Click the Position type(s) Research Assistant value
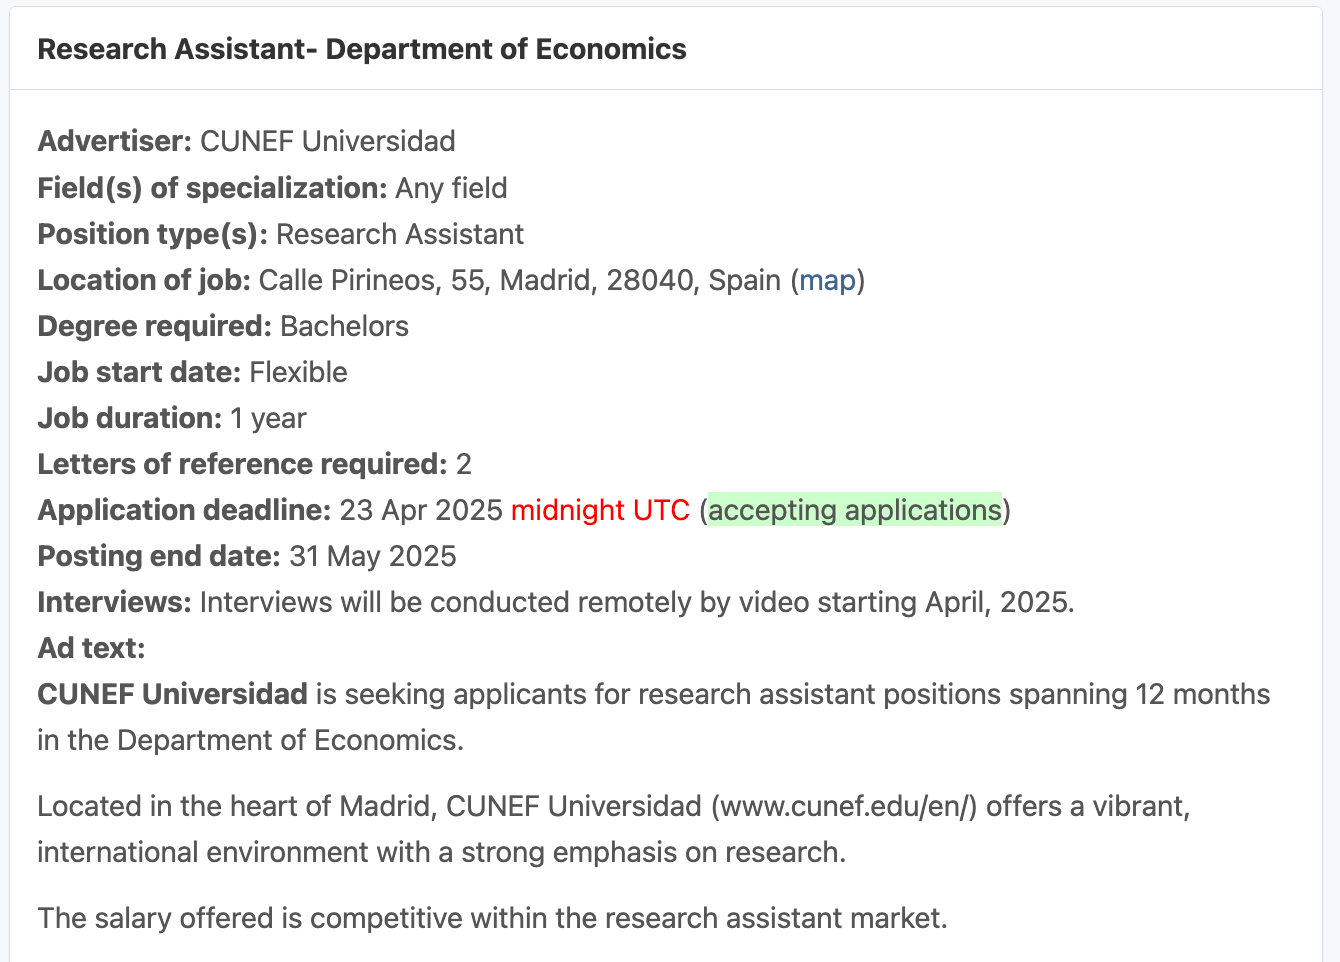The image size is (1340, 962). [x=399, y=234]
